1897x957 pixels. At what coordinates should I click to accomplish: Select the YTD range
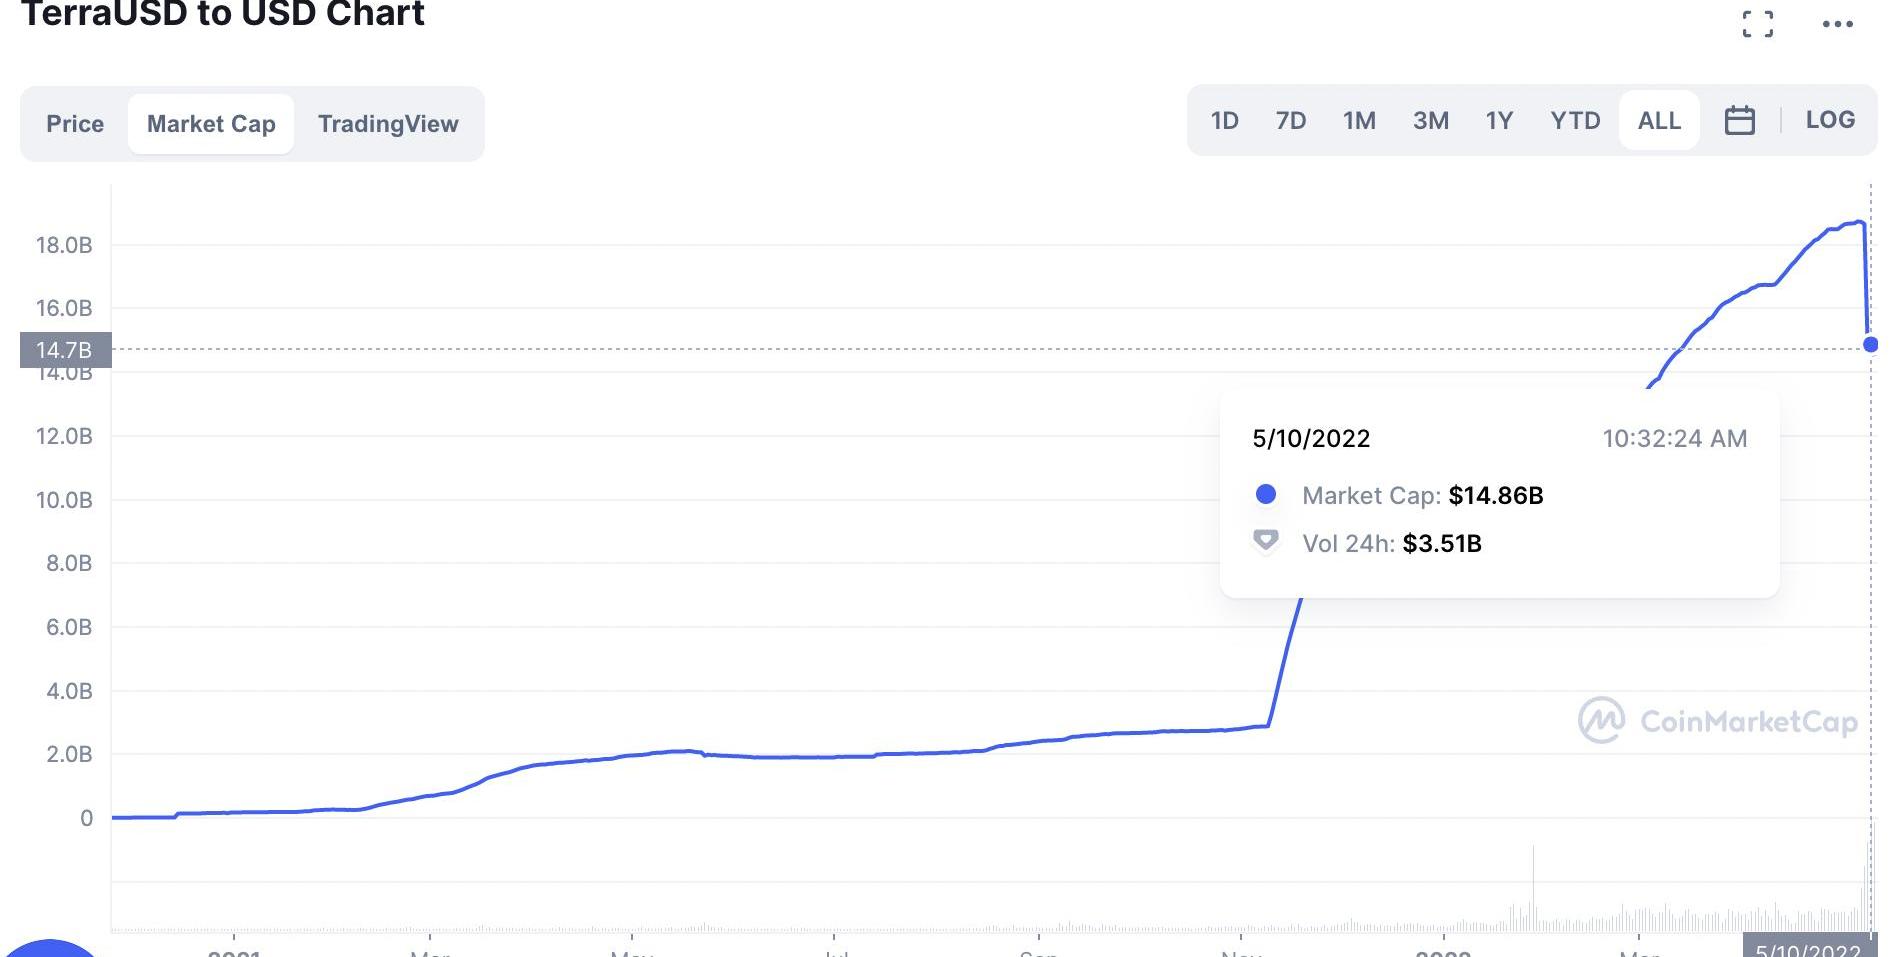coord(1574,121)
